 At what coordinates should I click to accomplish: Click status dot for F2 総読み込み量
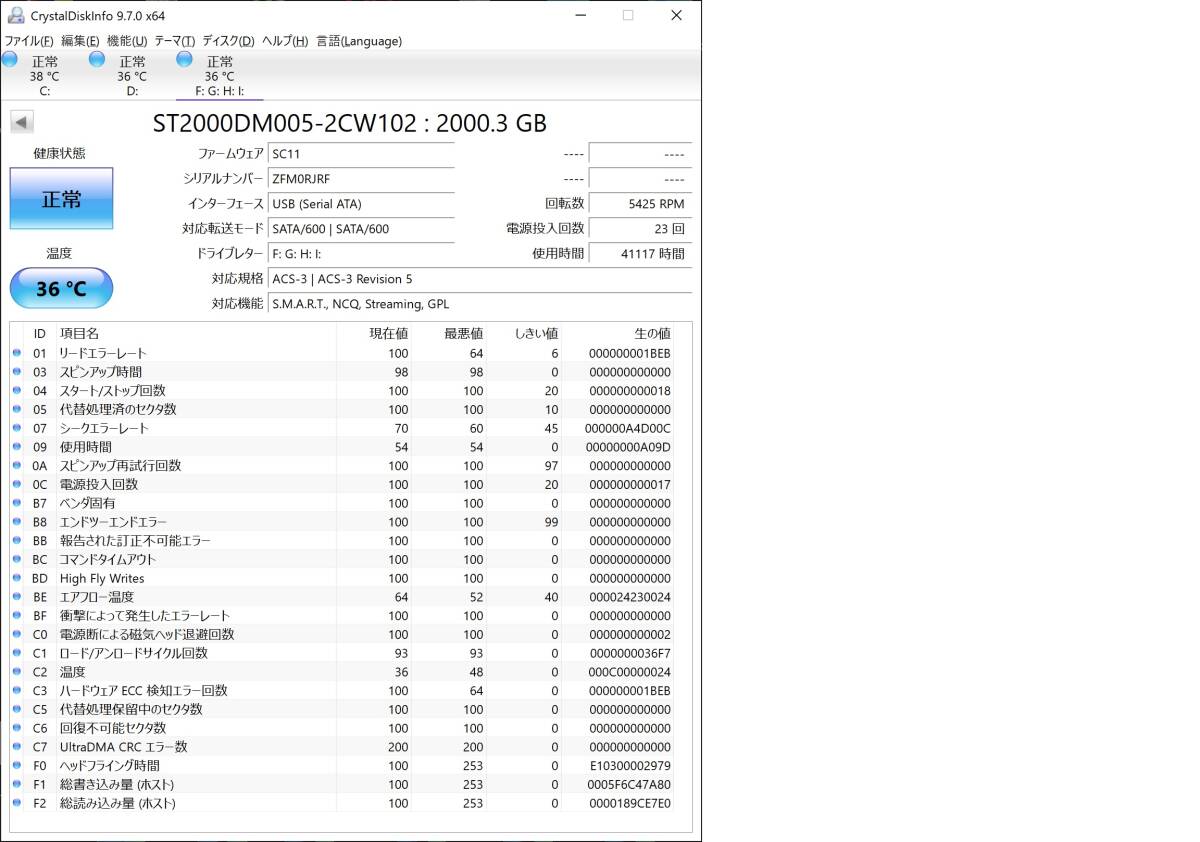16,803
